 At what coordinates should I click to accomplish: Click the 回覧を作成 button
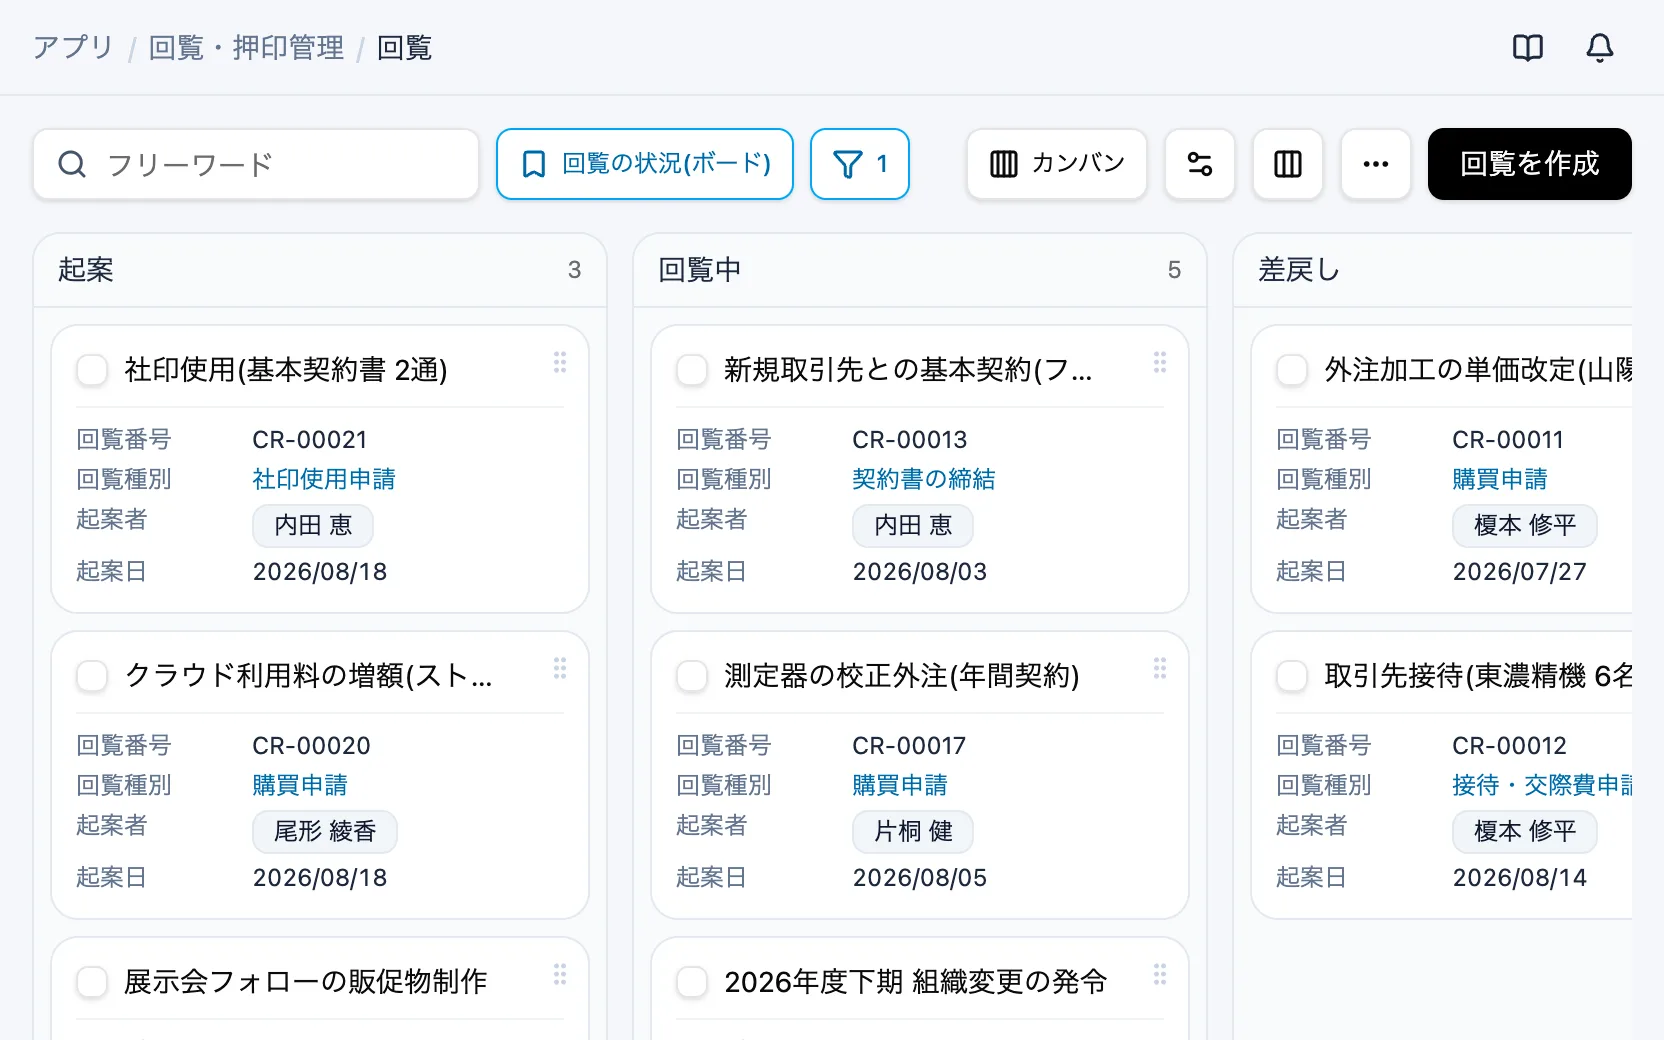point(1530,164)
